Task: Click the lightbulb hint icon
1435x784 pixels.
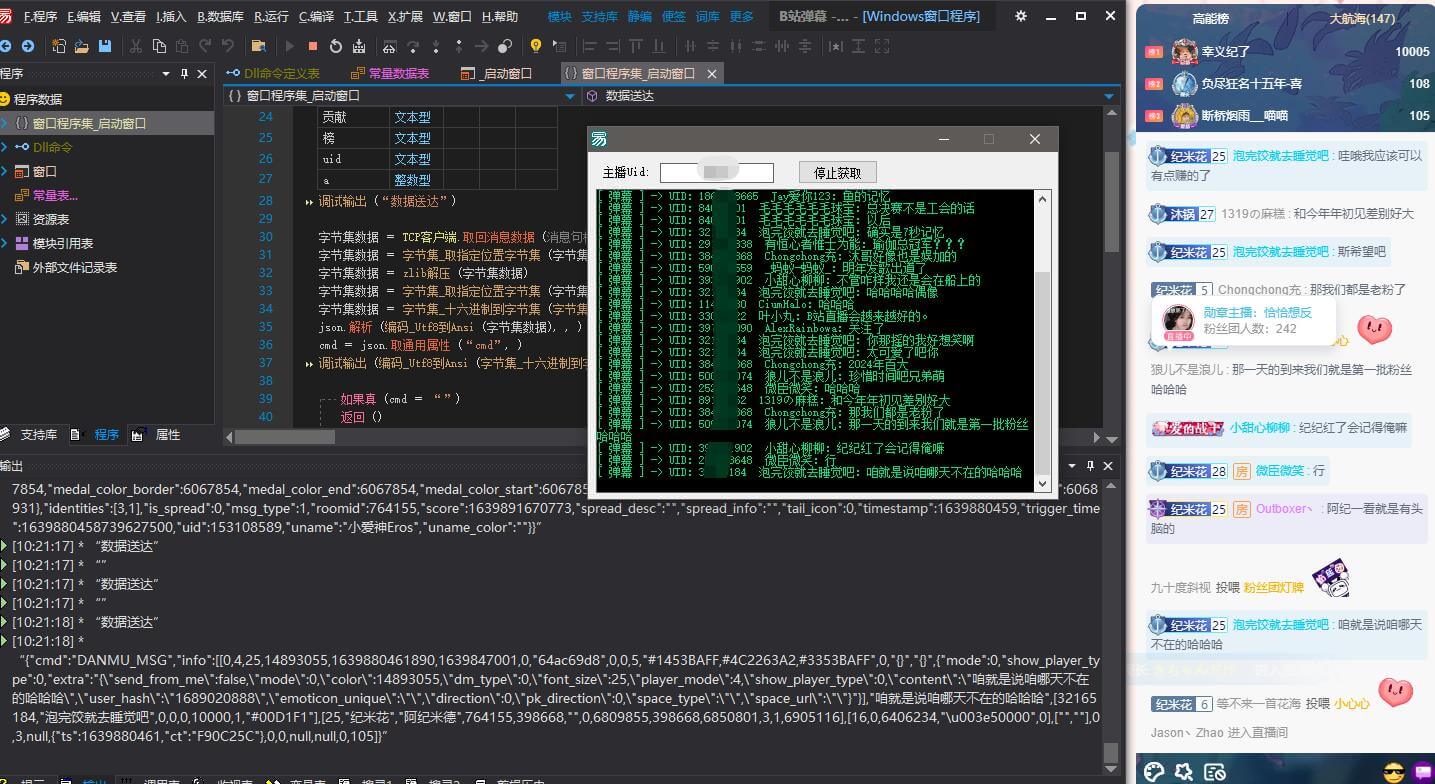Action: 536,46
